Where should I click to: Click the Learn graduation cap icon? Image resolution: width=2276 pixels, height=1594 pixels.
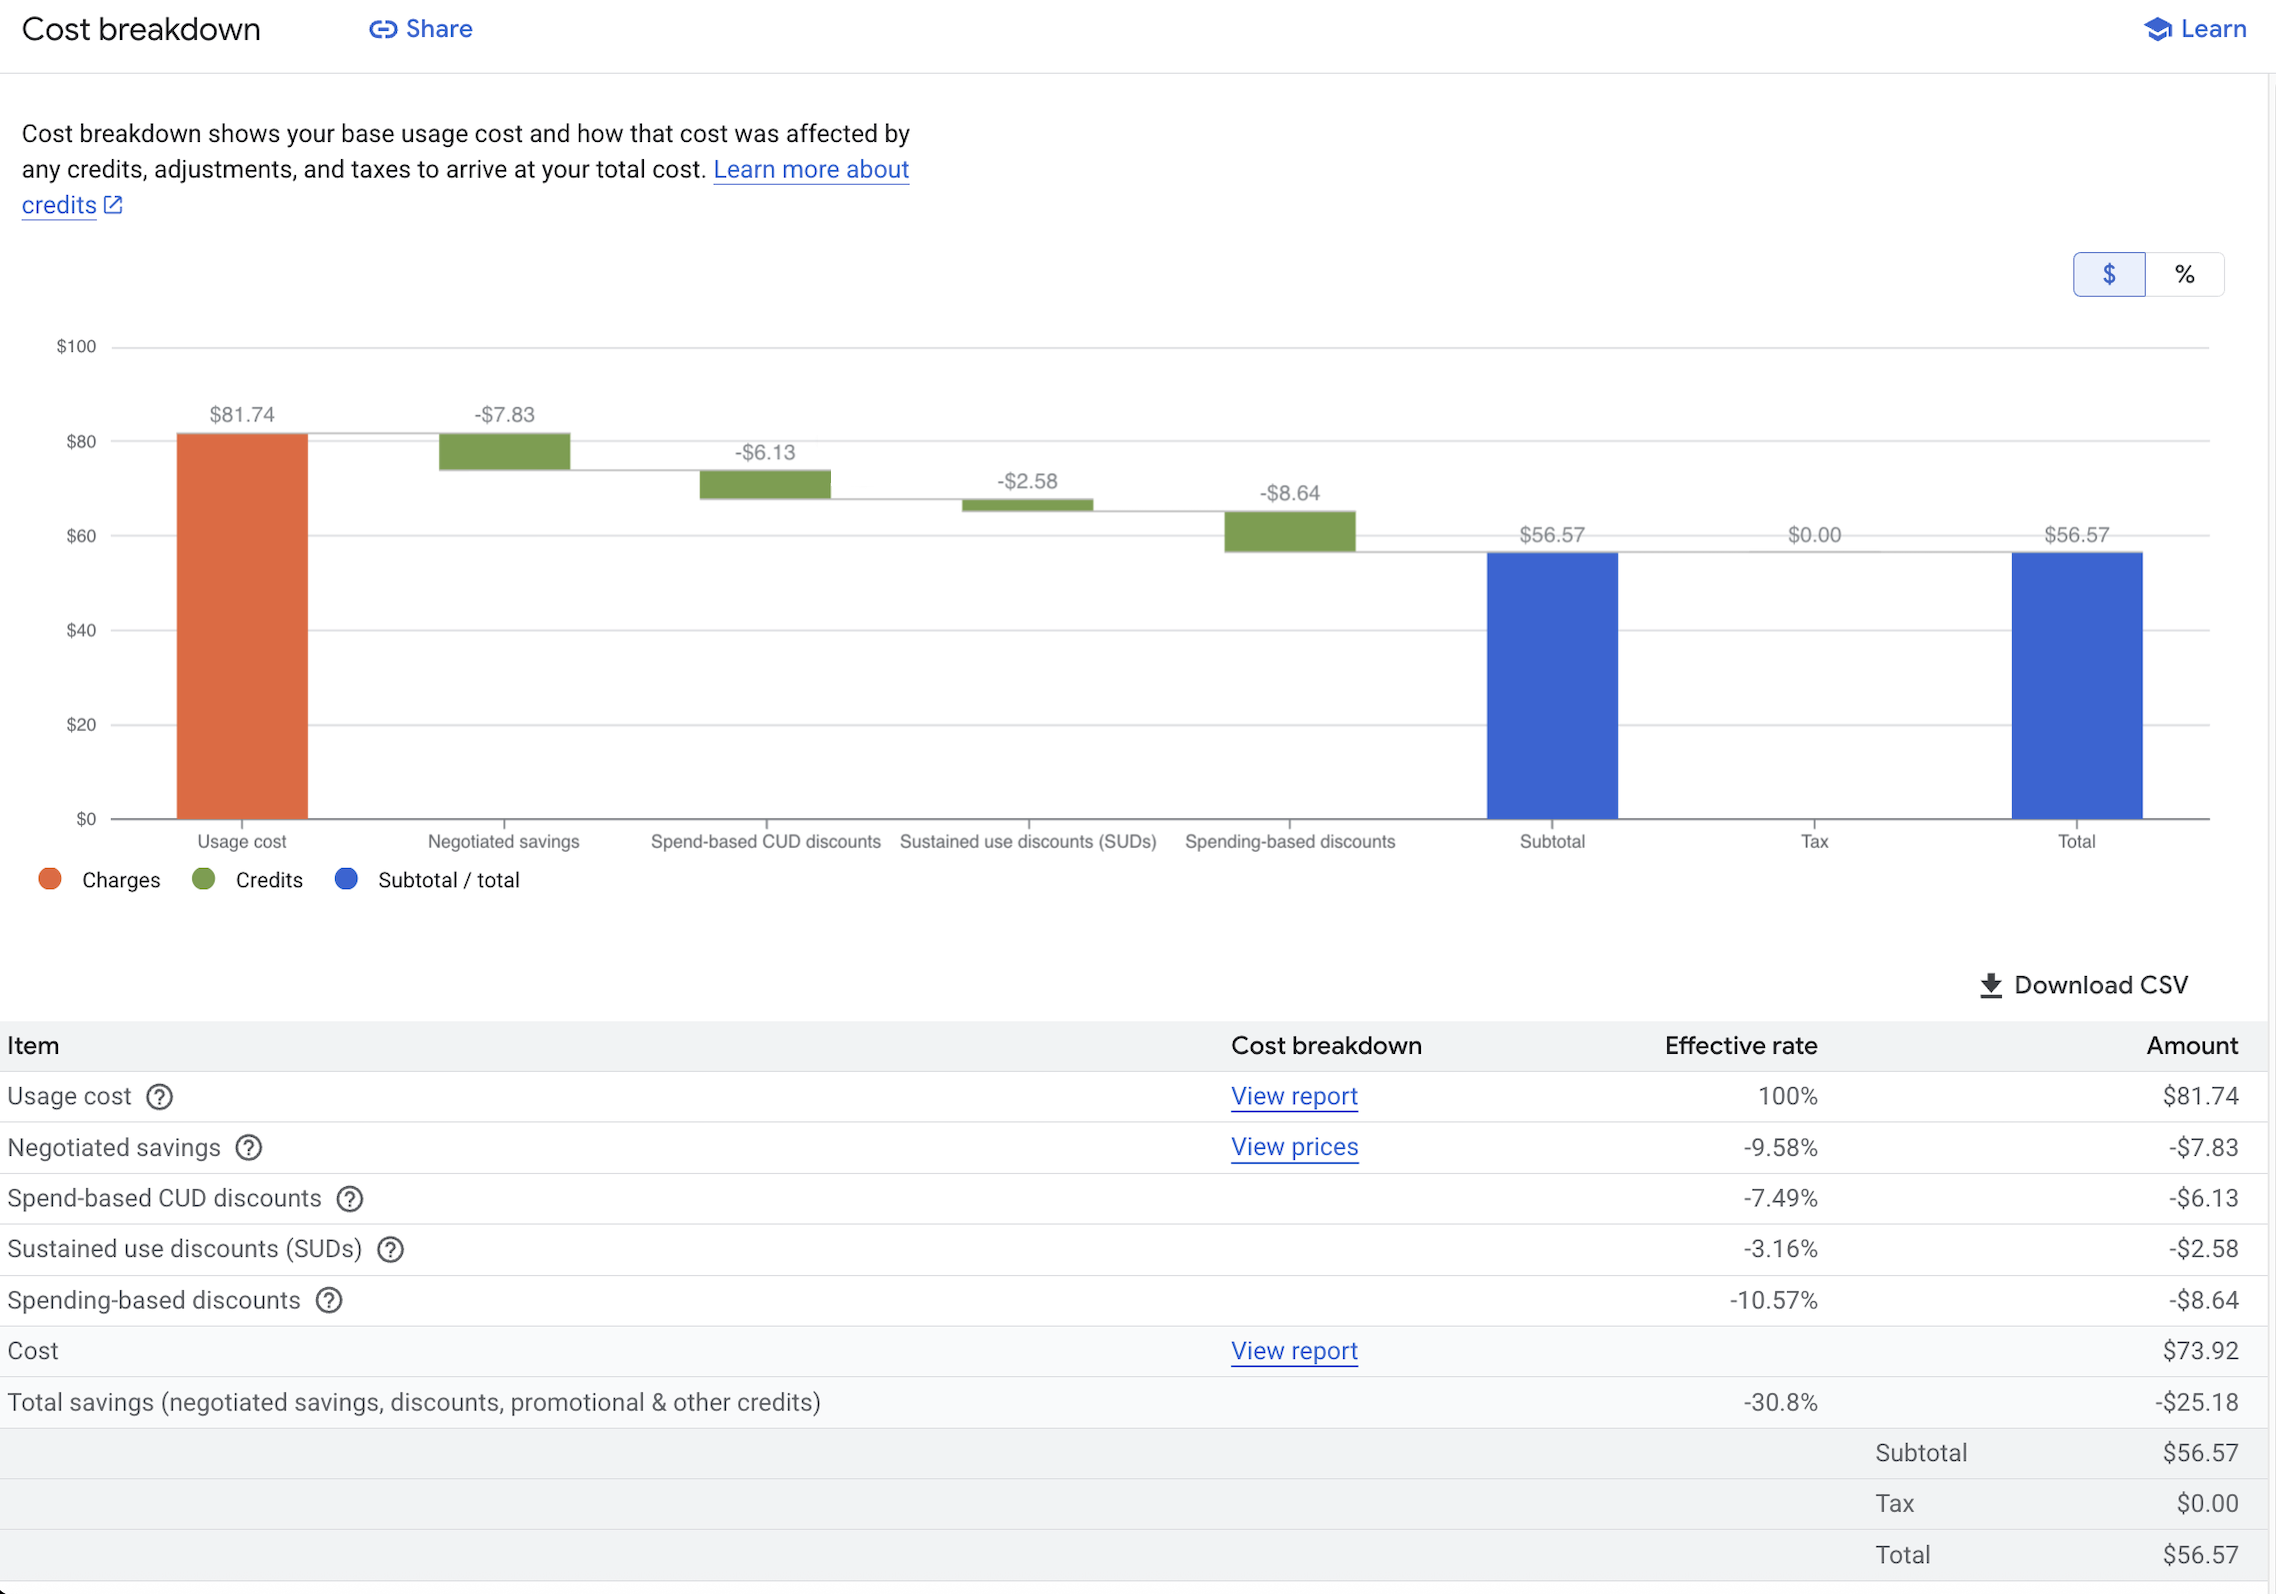2157,29
